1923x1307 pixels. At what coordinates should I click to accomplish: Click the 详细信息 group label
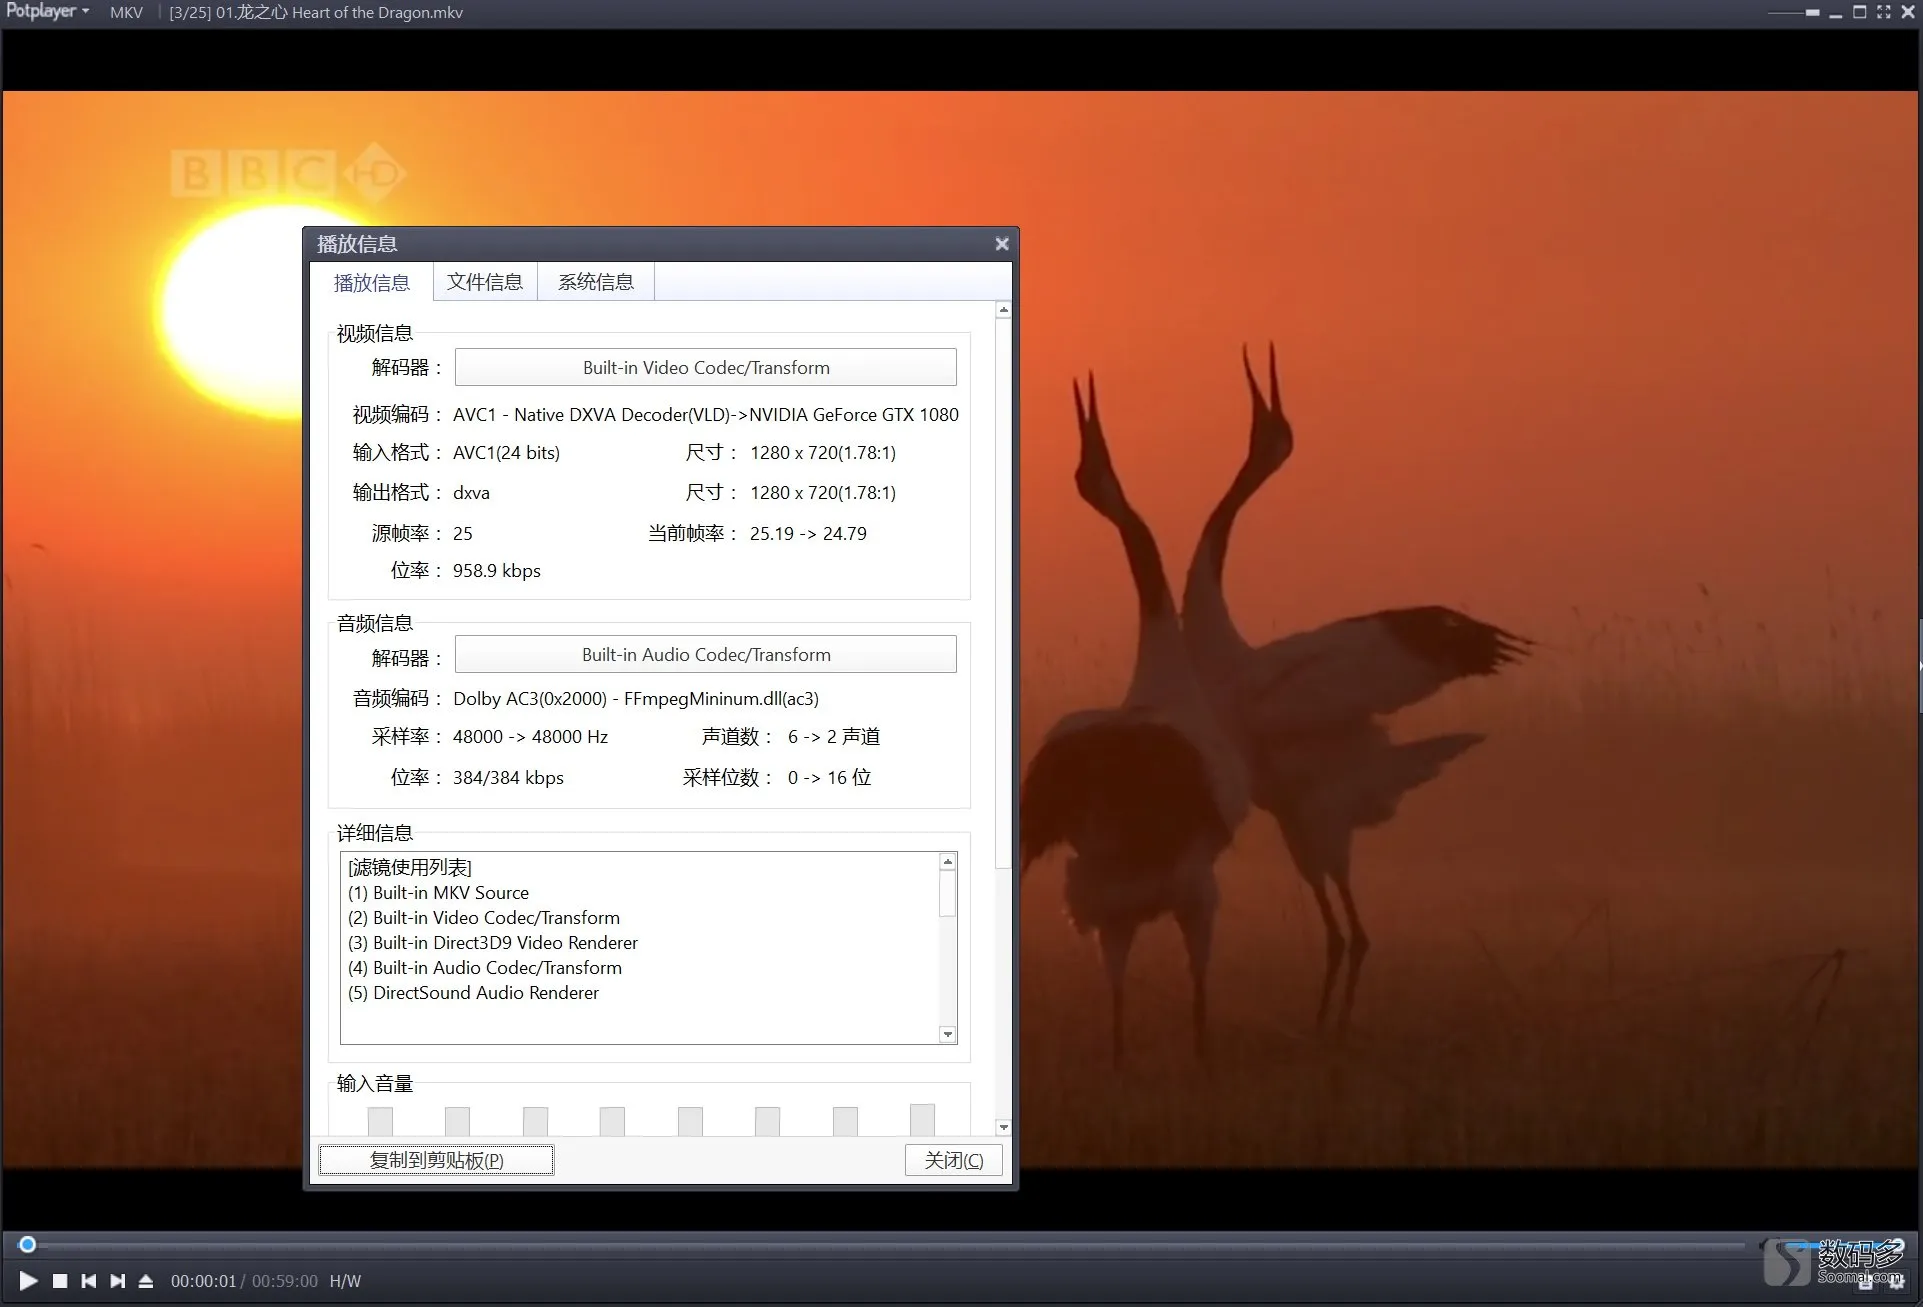[x=375, y=833]
